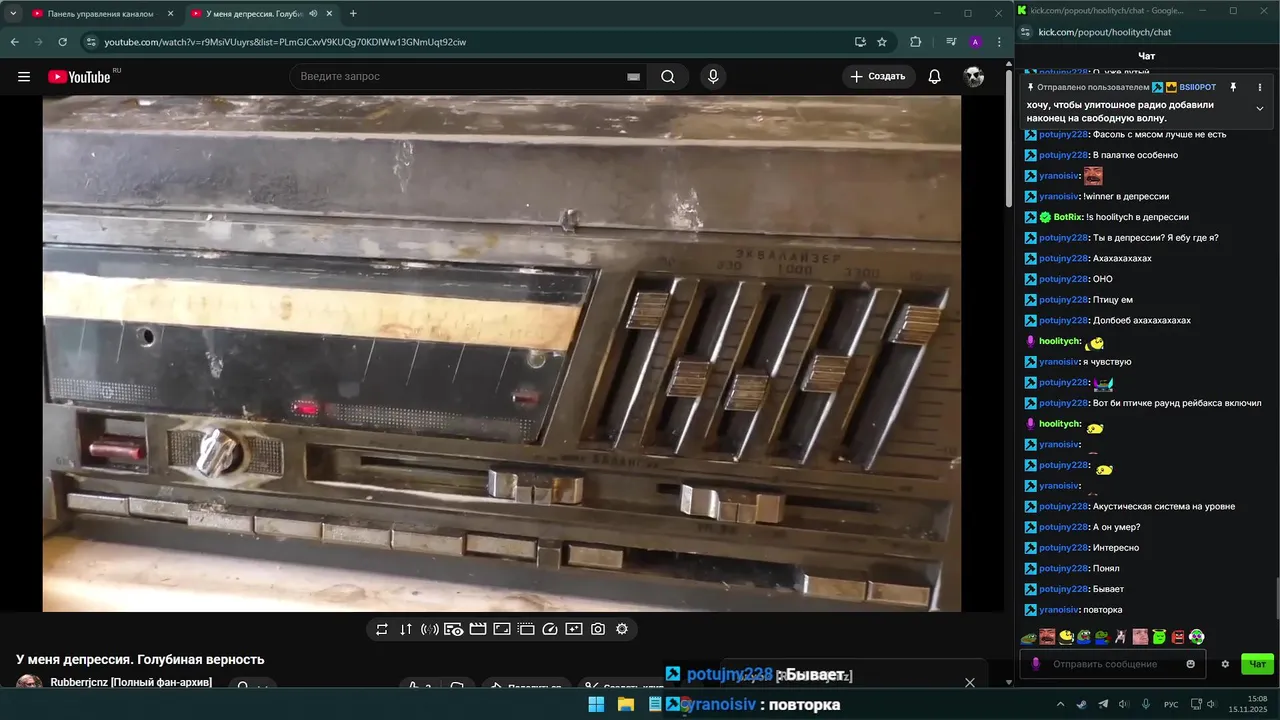Open the media control icon in the Chrome toolbar
The height and width of the screenshot is (720, 1280).
point(951,42)
